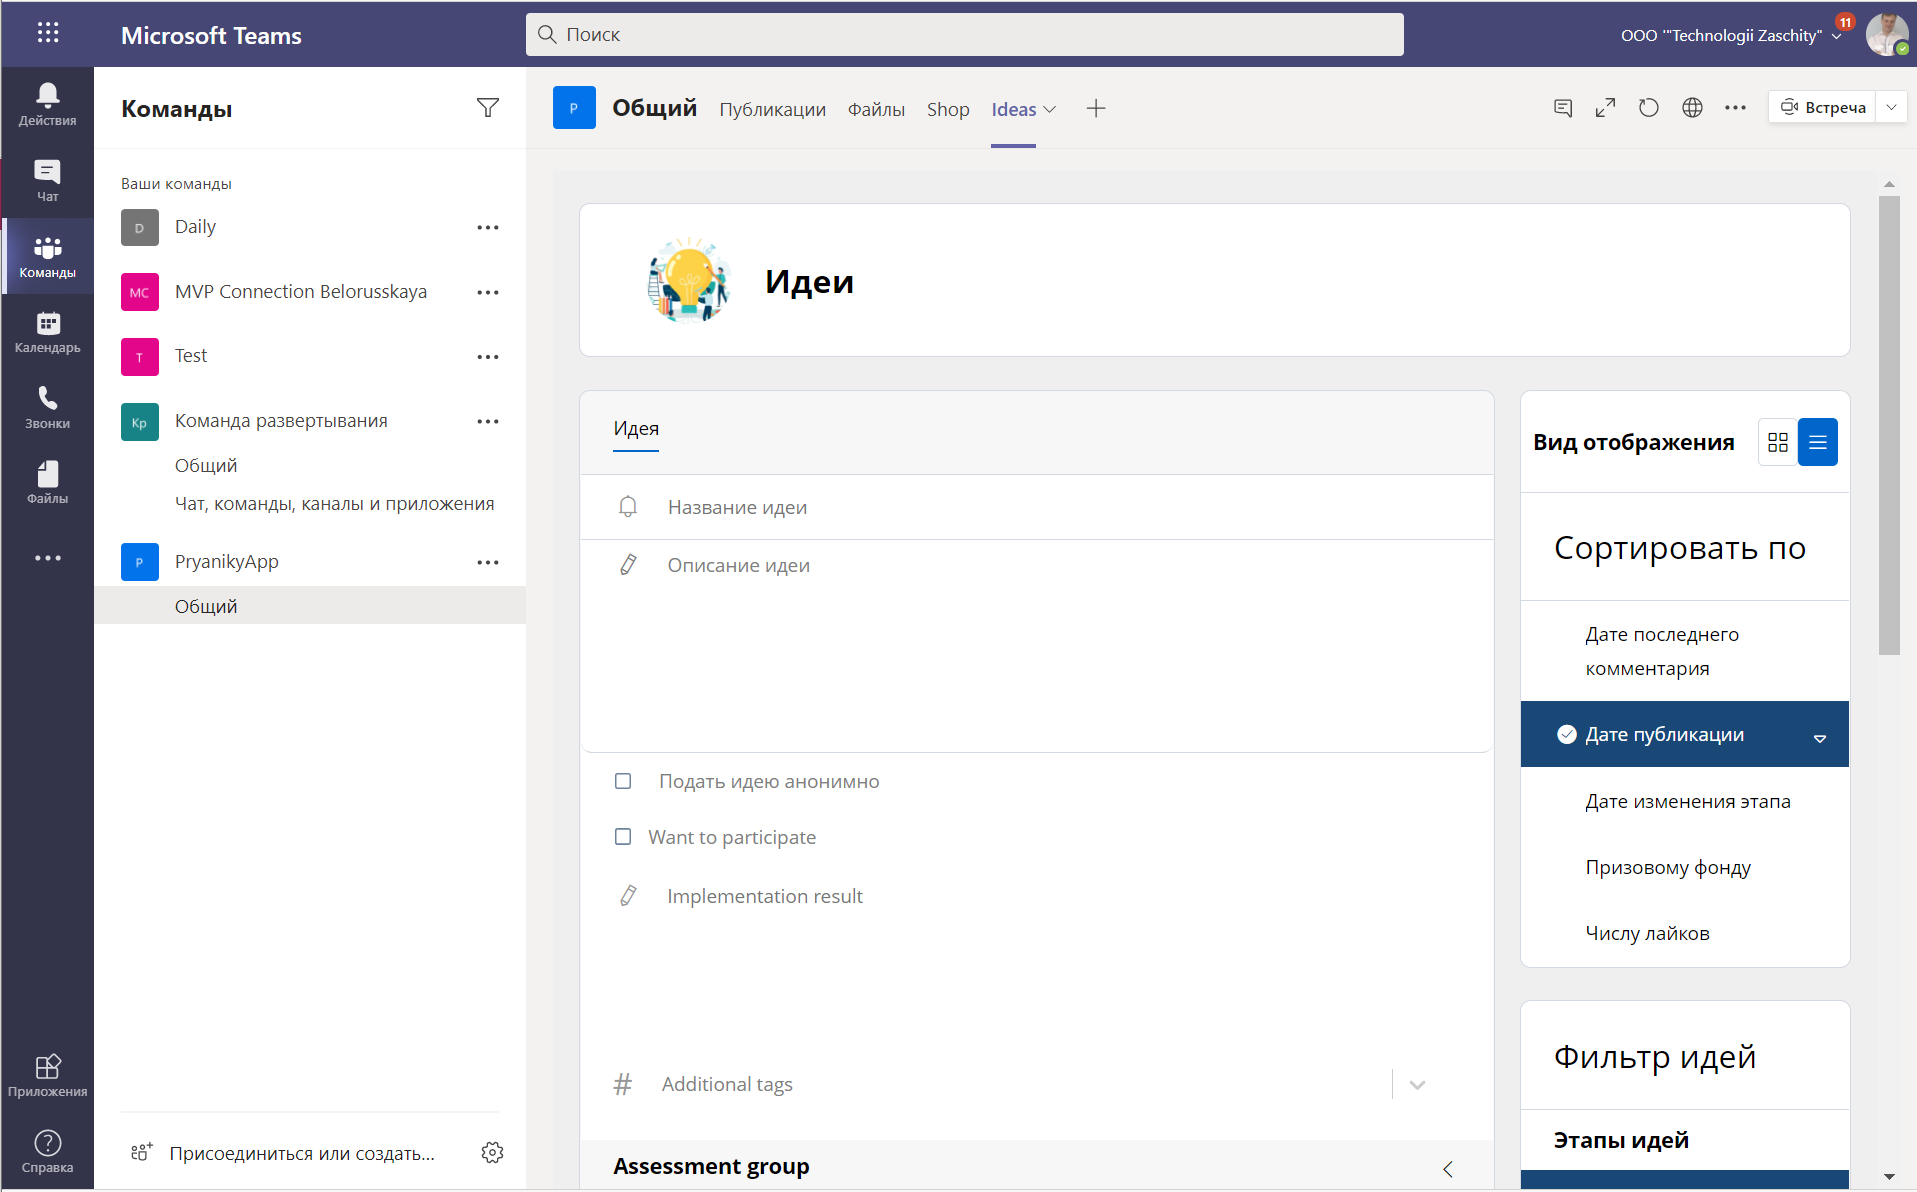Sort by Призовому фонду

(x=1685, y=867)
